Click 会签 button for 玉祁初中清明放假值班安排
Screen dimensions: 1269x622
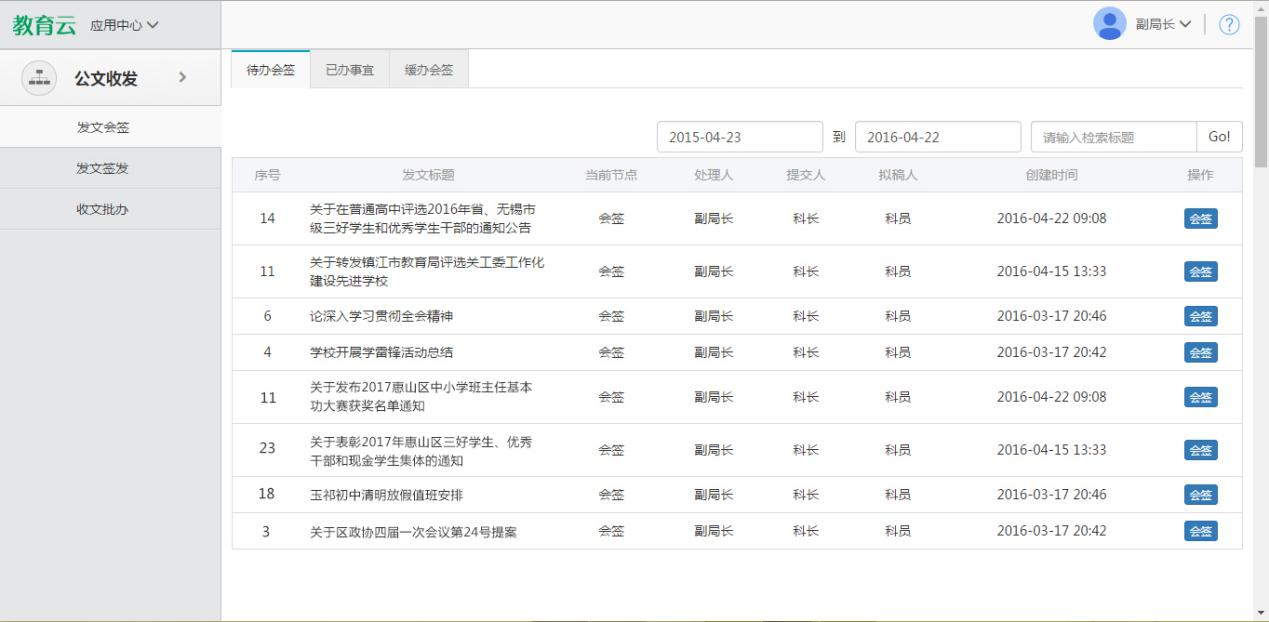point(1200,495)
